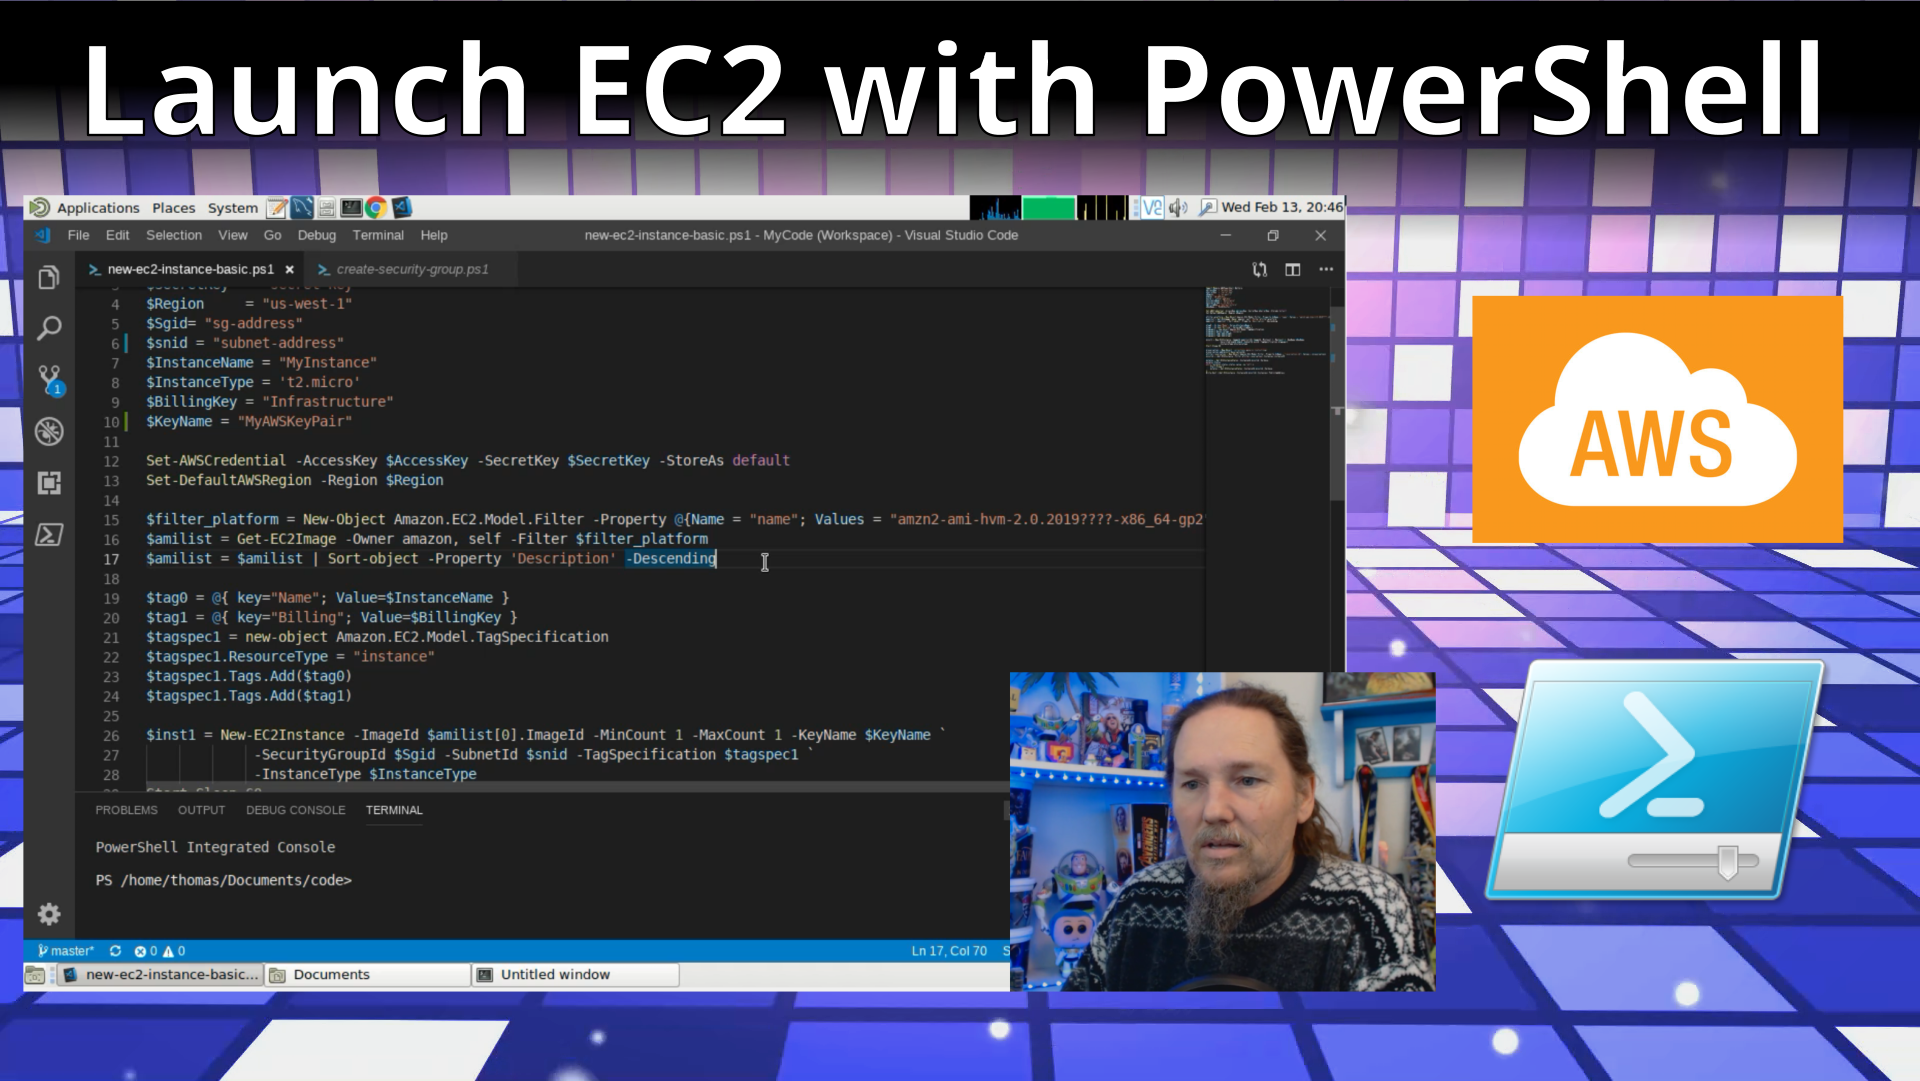Expand the file breadcrumb dropdown in editor

coord(191,269)
